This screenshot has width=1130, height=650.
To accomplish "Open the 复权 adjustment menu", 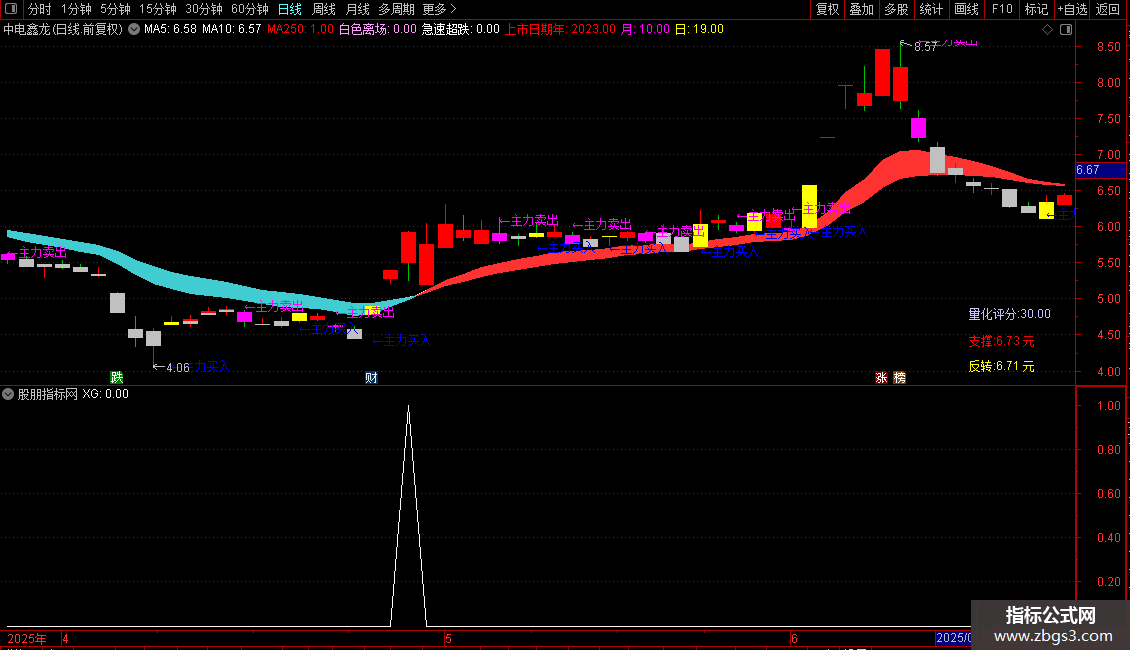I will [827, 9].
